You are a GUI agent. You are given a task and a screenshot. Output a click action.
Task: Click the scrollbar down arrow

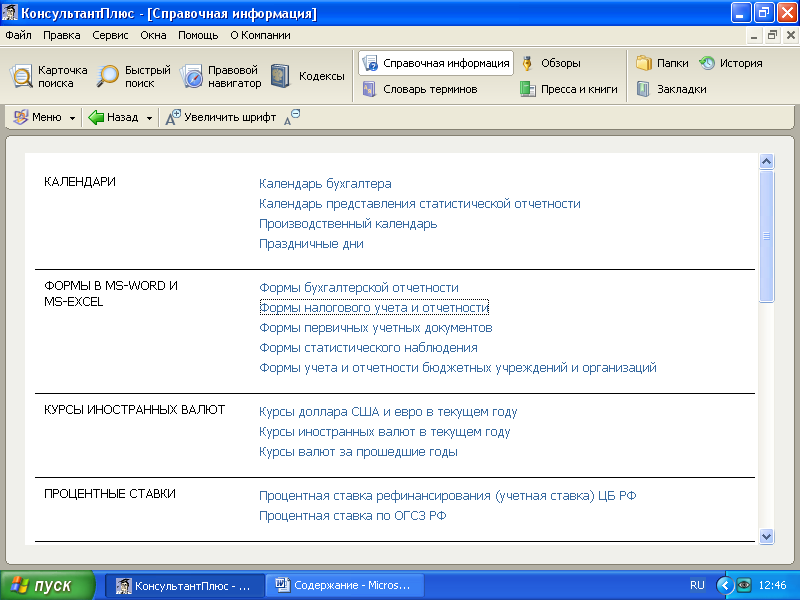[x=766, y=536]
